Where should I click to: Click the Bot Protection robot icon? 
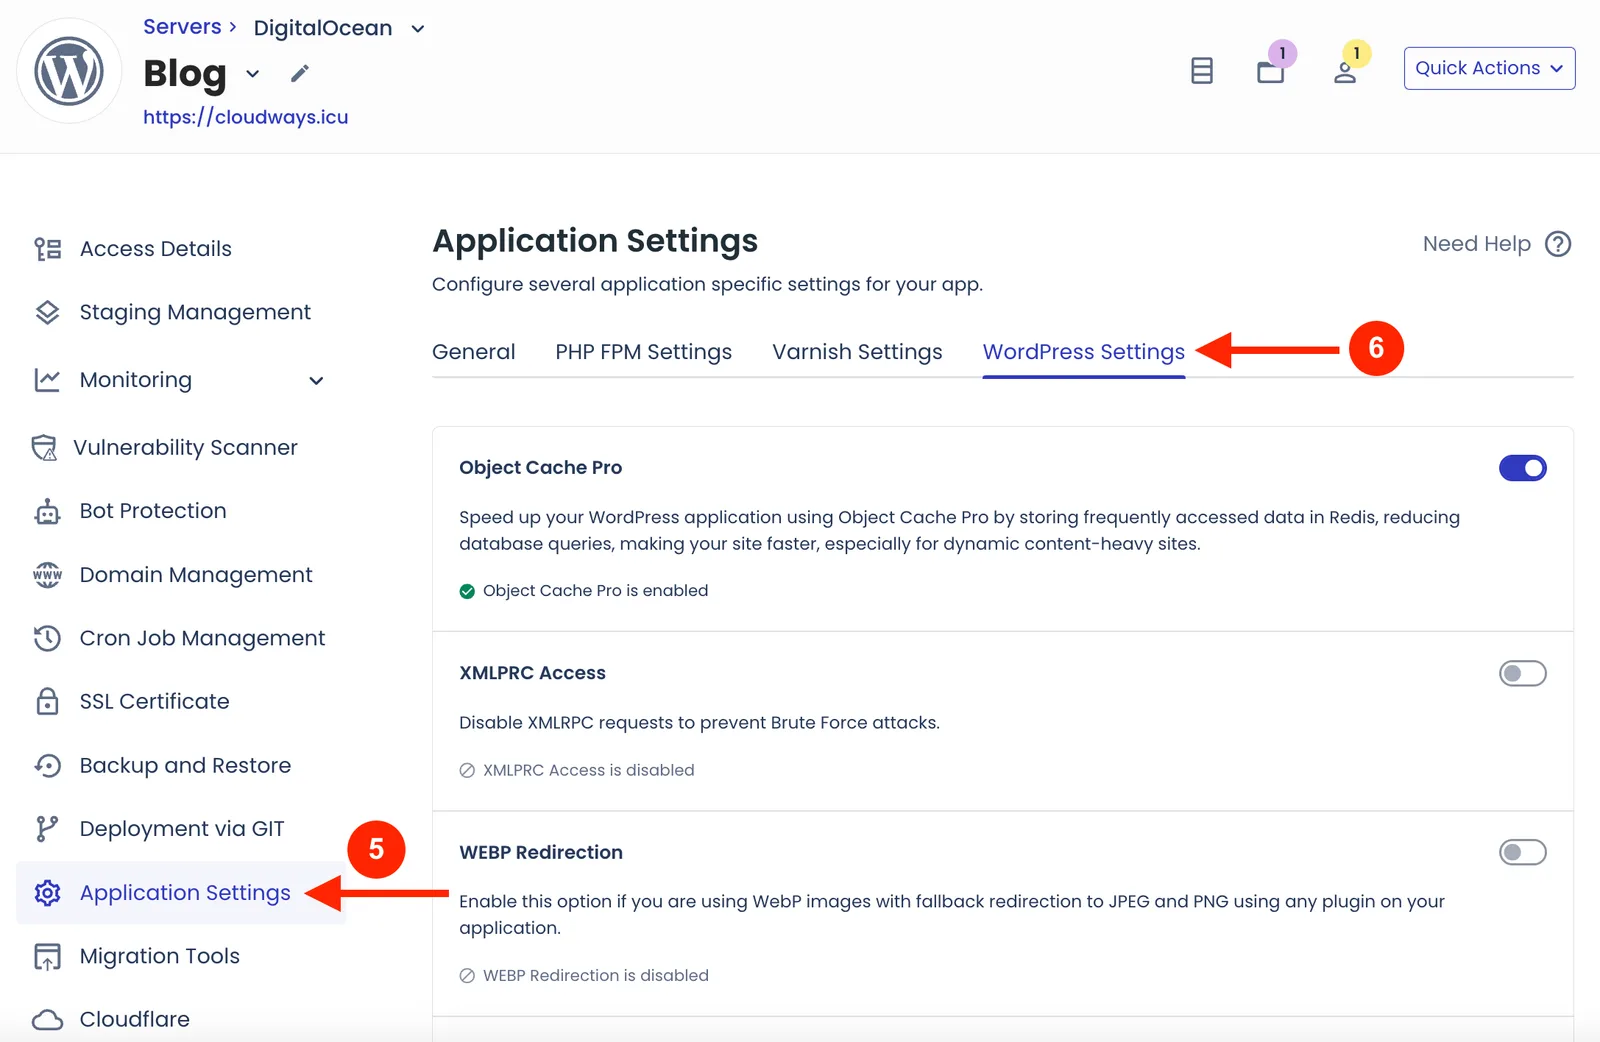[47, 512]
